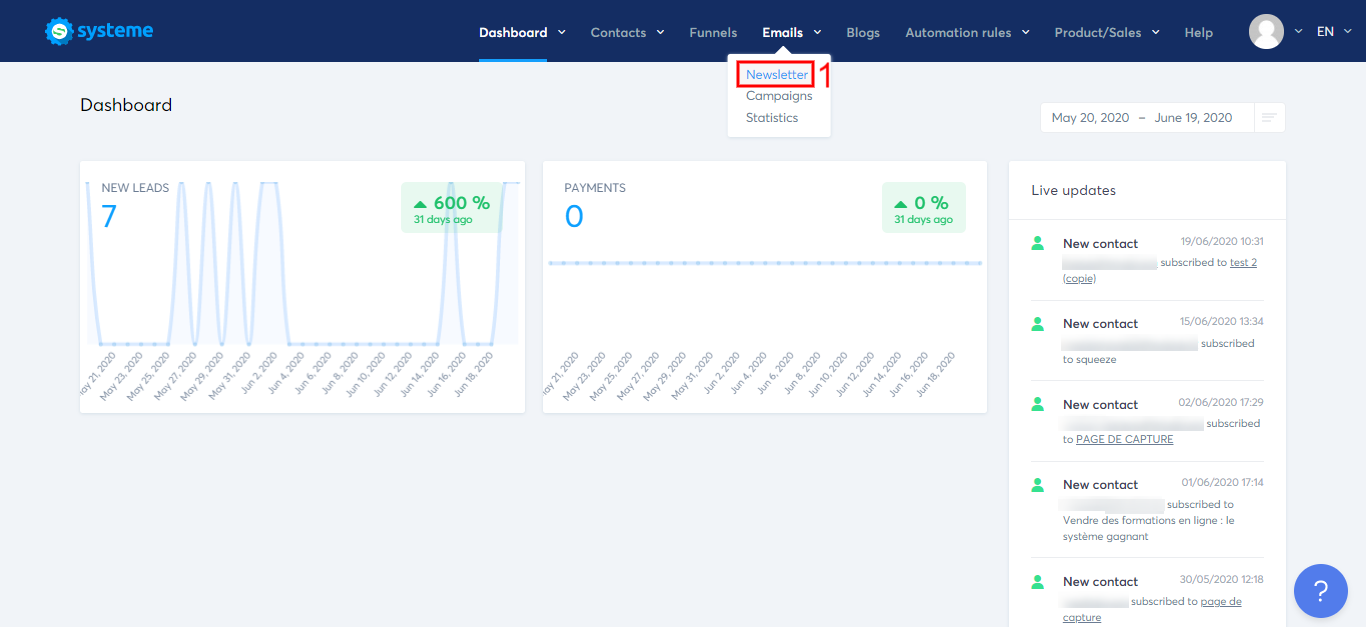This screenshot has width=1366, height=627.
Task: Open the user avatar profile icon
Action: (1266, 31)
